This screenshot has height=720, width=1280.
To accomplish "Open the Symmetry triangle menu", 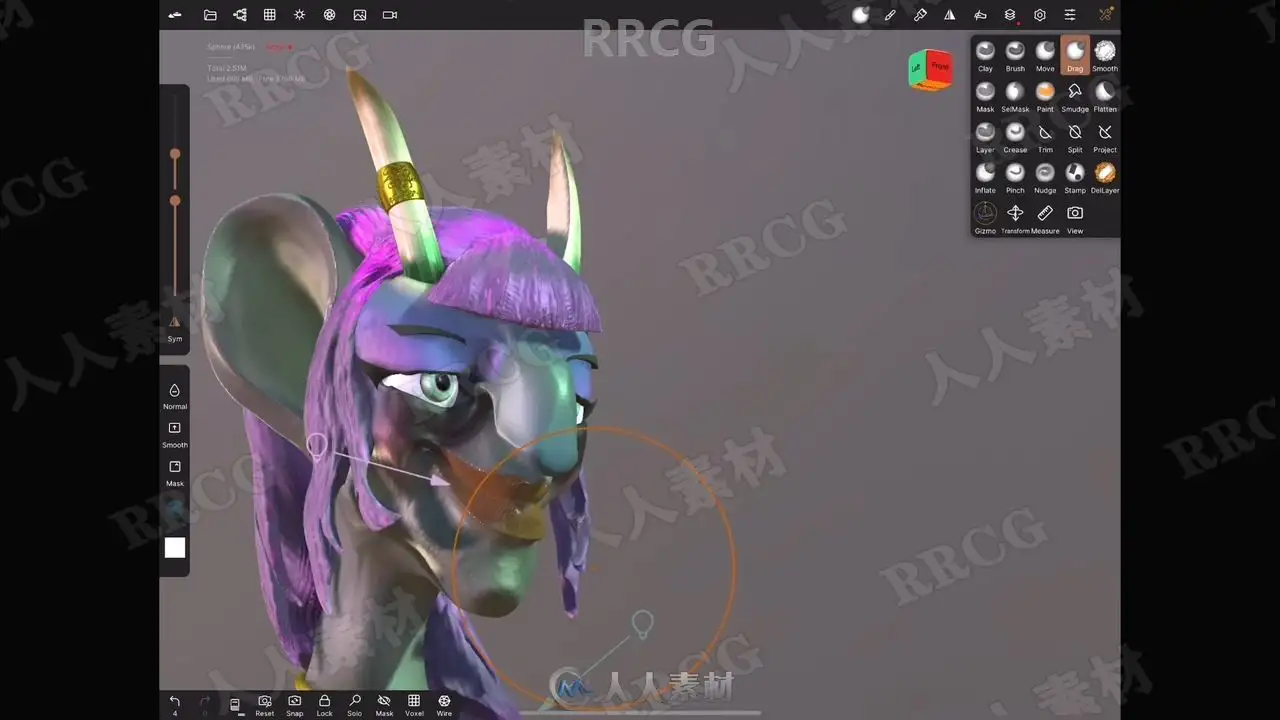I will (950, 15).
